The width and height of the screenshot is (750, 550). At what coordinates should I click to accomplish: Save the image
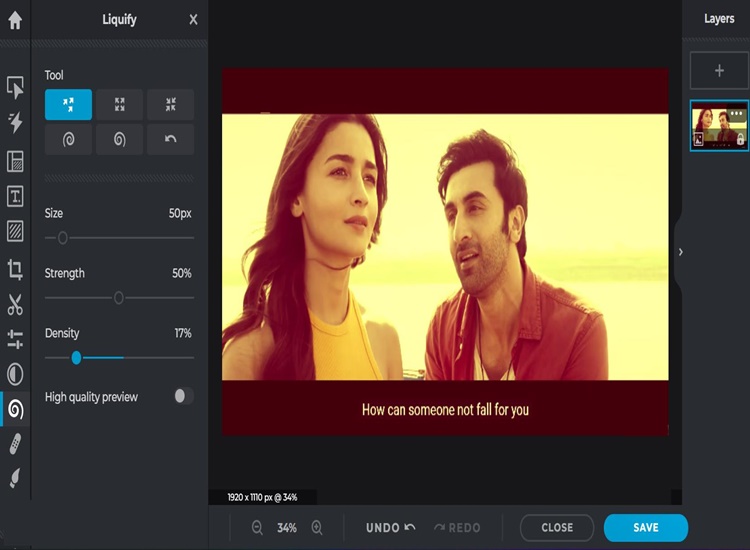[x=646, y=528]
